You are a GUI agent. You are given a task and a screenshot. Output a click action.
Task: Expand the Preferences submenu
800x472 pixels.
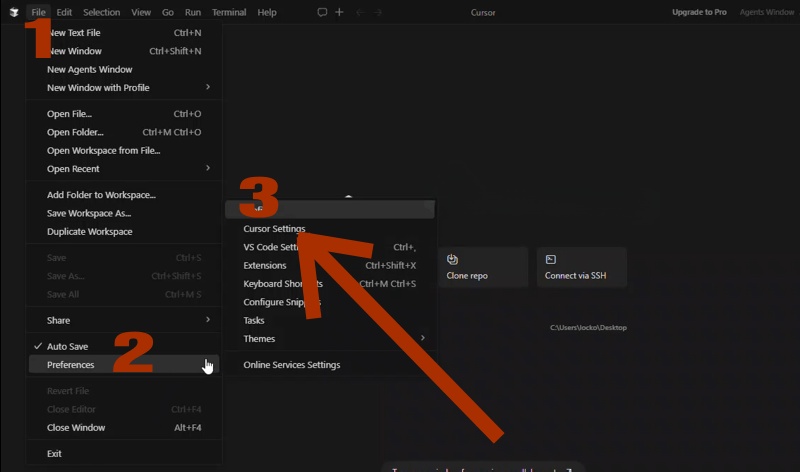click(x=124, y=365)
